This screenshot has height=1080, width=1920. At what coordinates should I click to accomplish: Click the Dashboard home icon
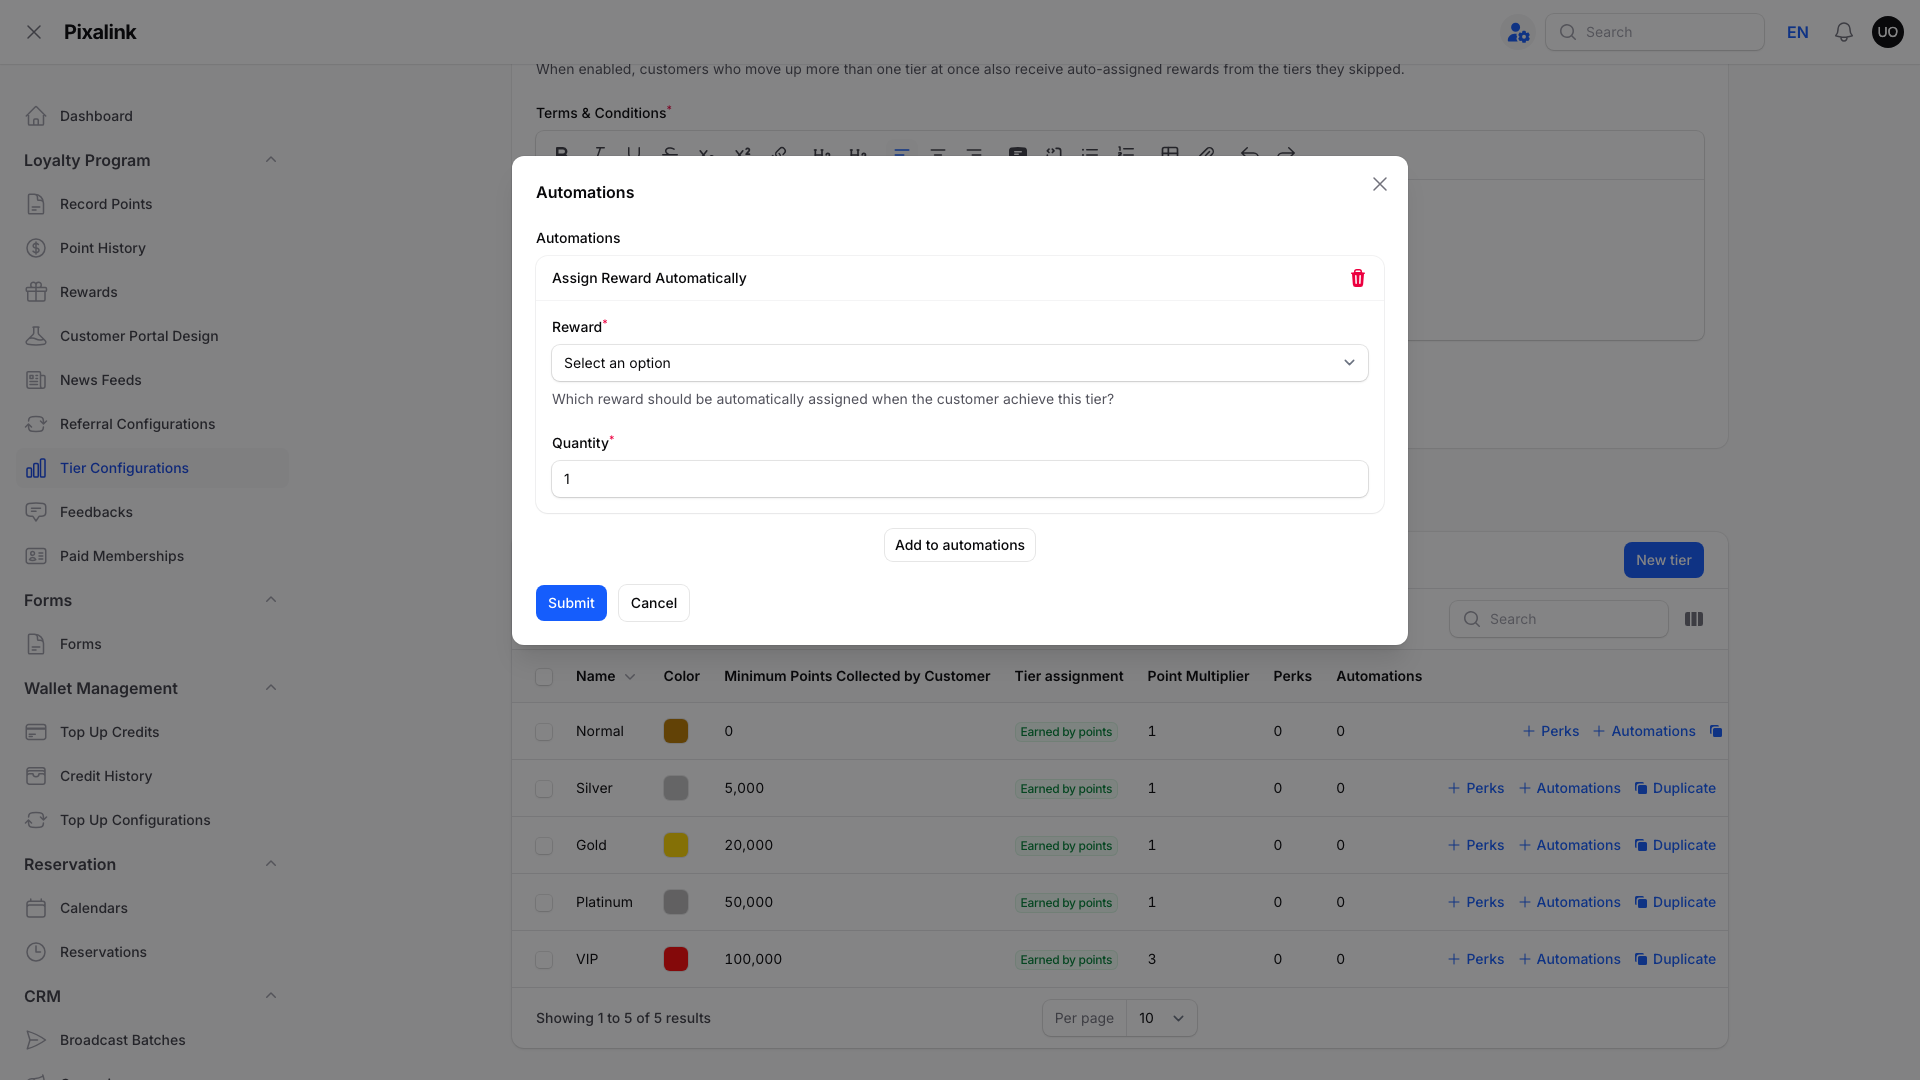tap(36, 116)
